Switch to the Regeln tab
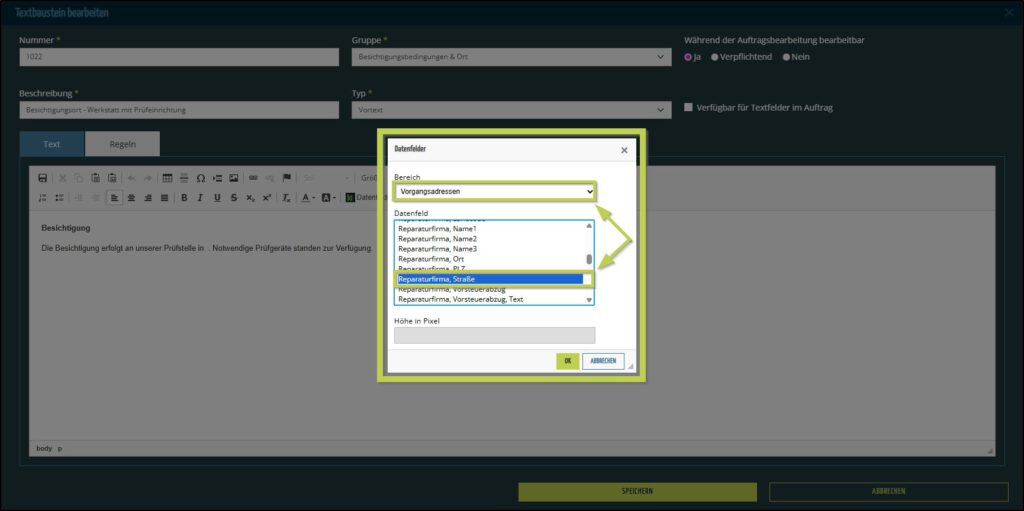 point(122,144)
